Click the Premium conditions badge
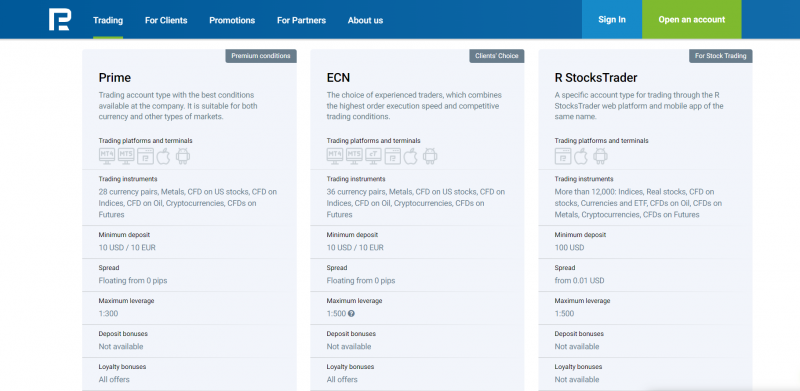This screenshot has width=800, height=391. point(261,56)
